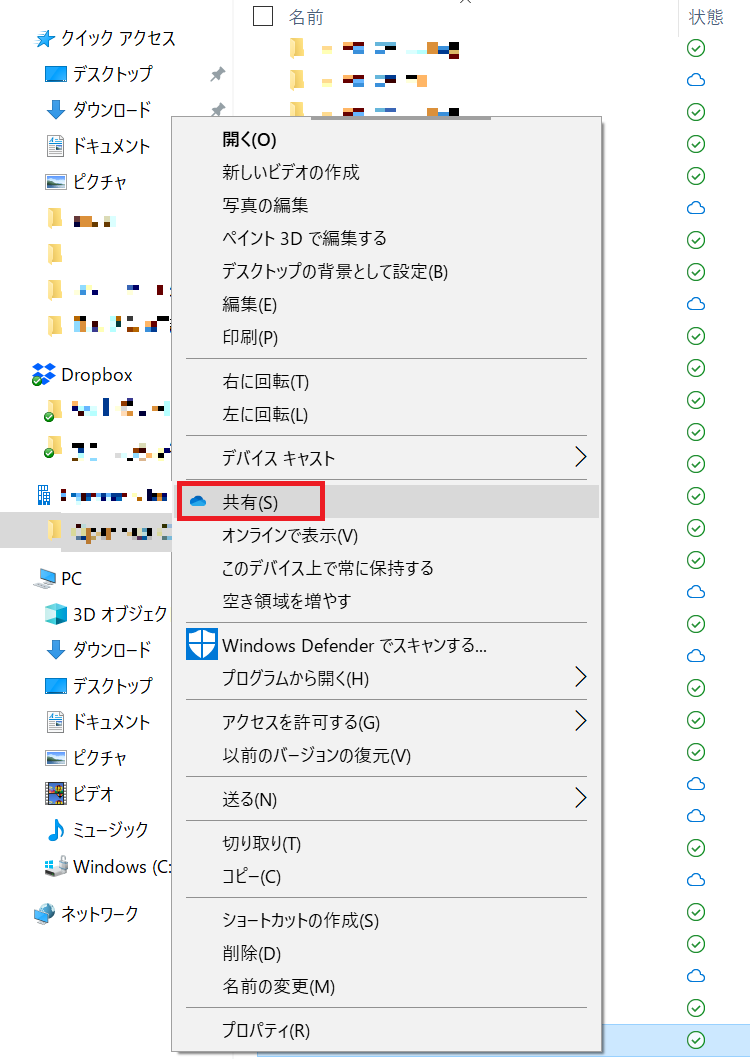
Task: Open ピクチャ under PC
Action: pos(99,758)
